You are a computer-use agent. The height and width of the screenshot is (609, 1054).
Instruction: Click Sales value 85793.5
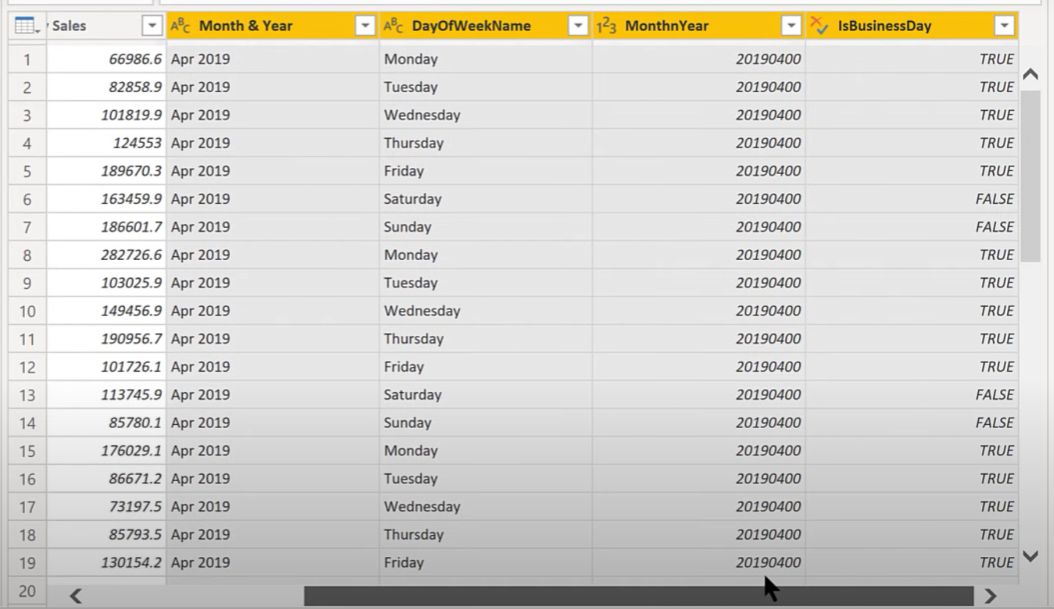[x=135, y=534]
